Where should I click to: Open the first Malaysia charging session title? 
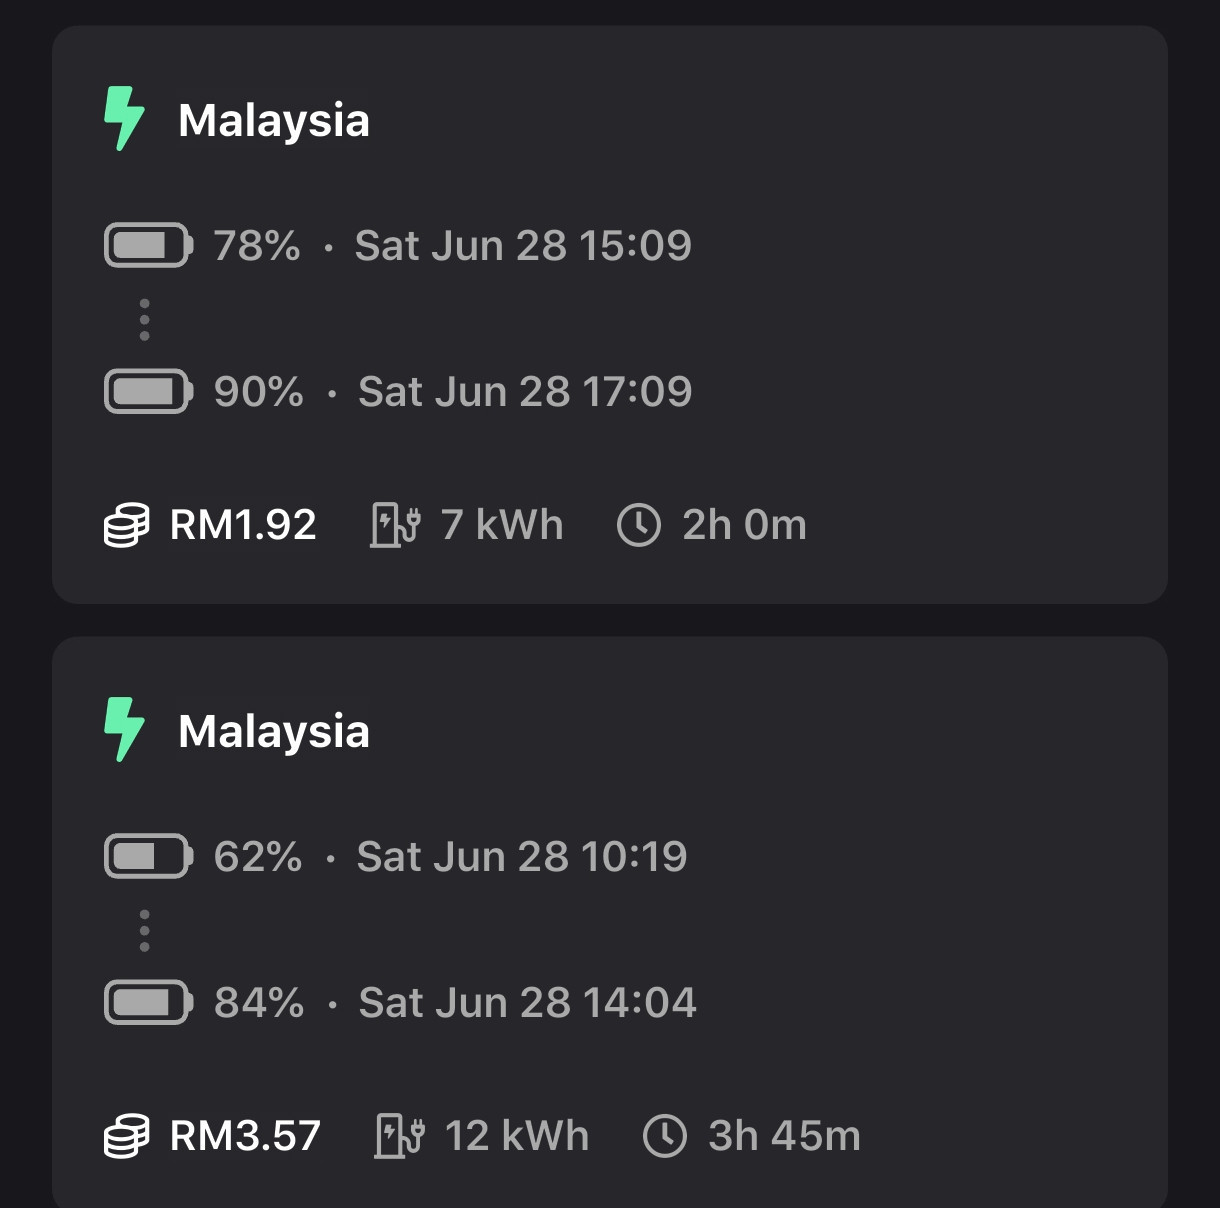pos(274,121)
